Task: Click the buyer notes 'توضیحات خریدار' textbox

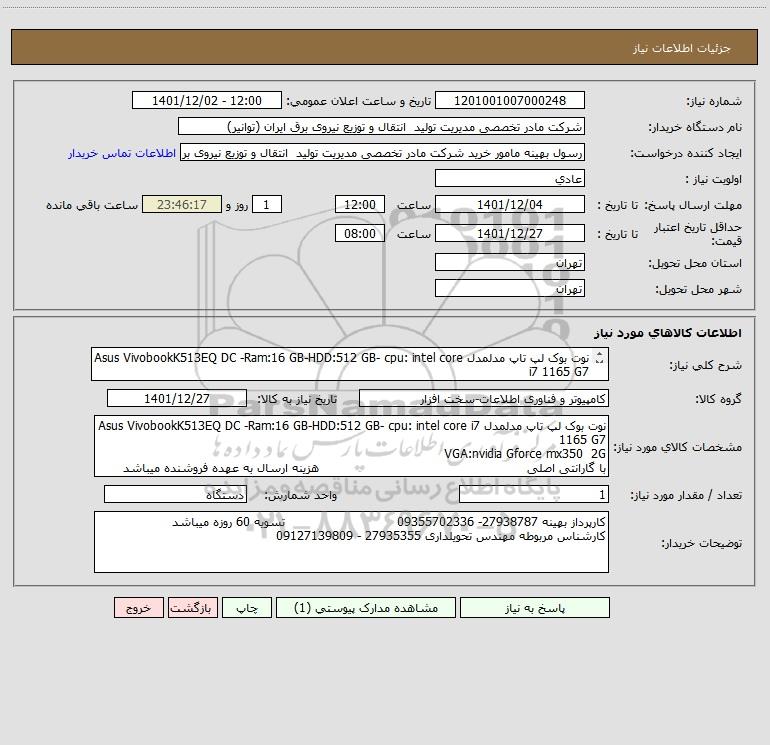Action: pos(351,542)
